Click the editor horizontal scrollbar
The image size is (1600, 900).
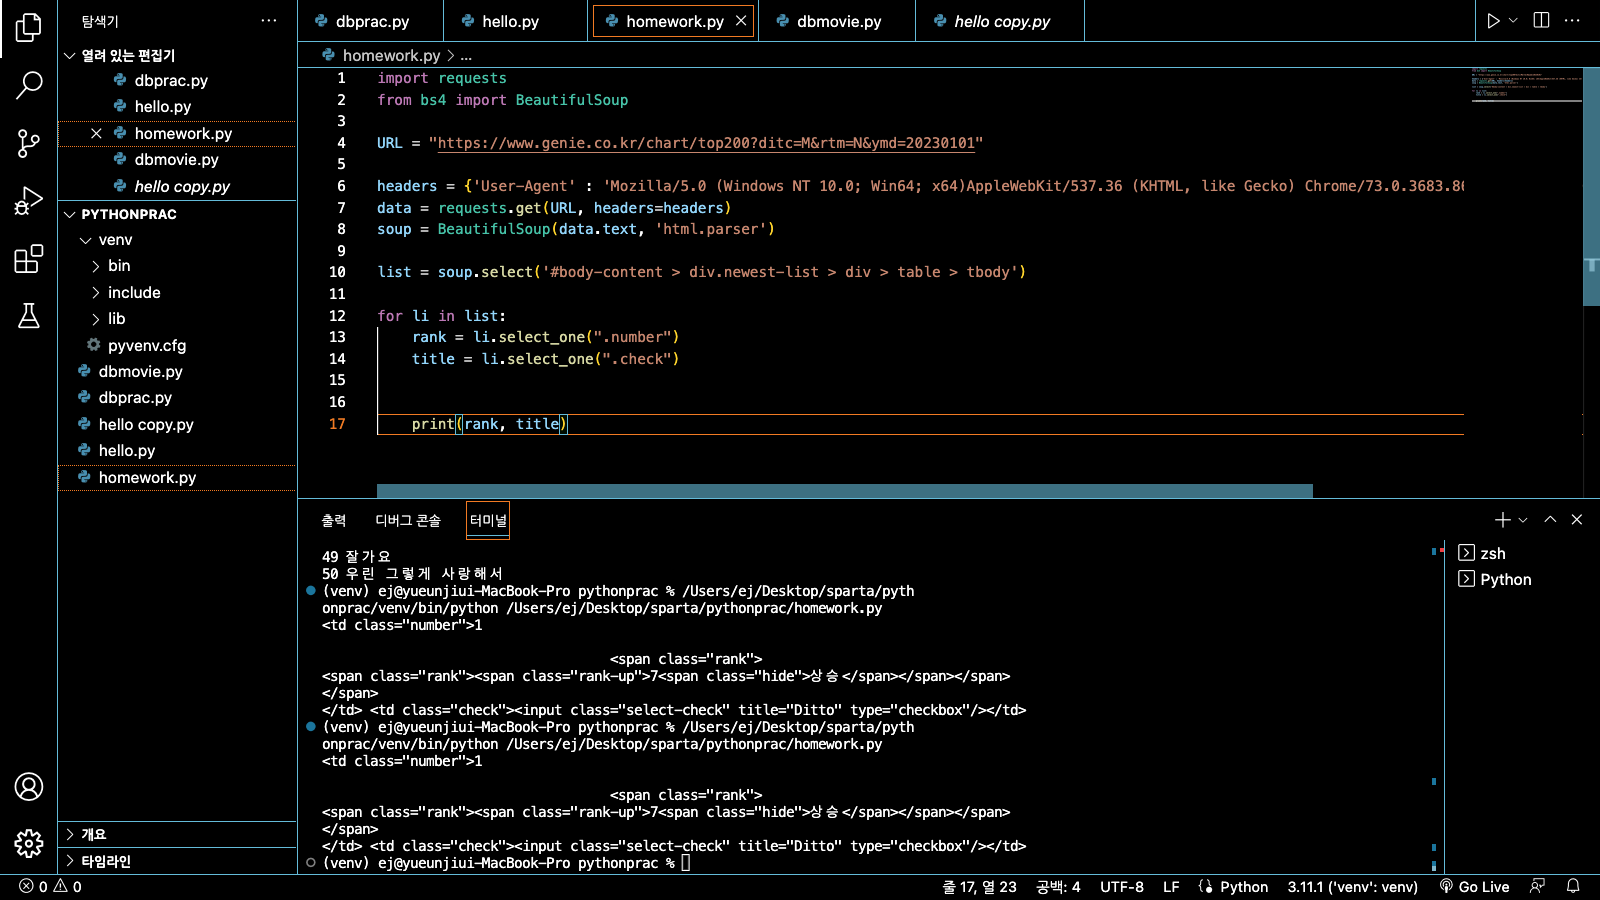pos(844,491)
